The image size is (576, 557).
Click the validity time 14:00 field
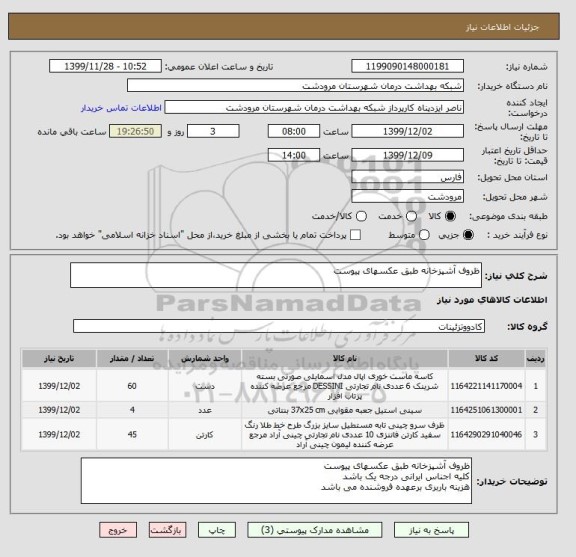[x=294, y=155]
